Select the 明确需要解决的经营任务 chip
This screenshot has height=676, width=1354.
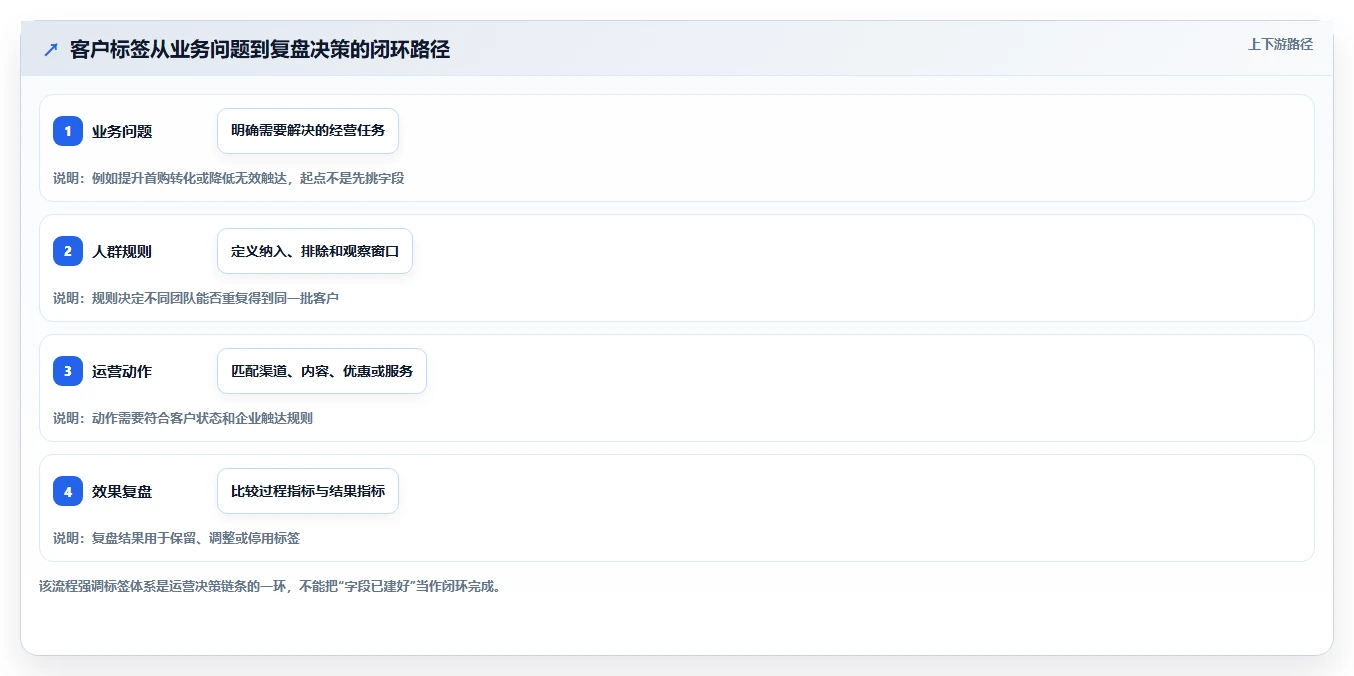308,131
